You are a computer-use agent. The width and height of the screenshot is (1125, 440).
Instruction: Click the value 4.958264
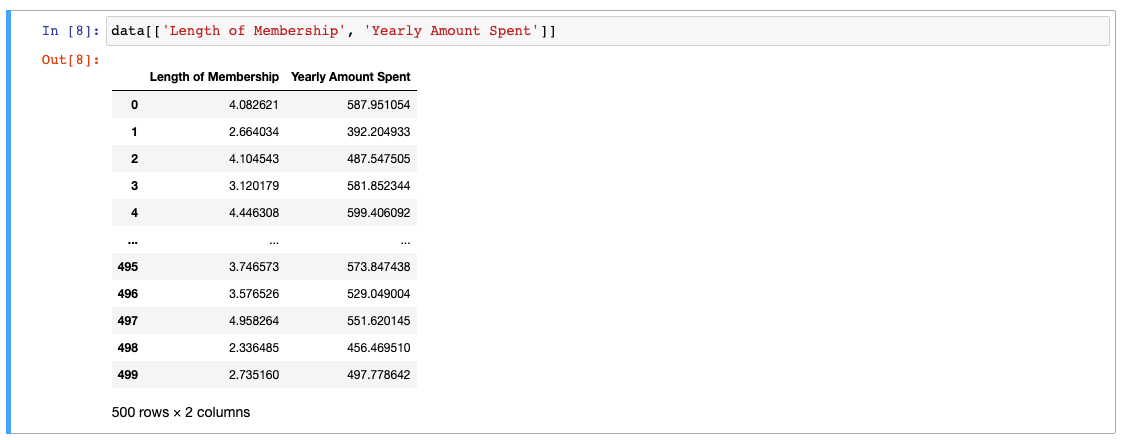coord(254,321)
